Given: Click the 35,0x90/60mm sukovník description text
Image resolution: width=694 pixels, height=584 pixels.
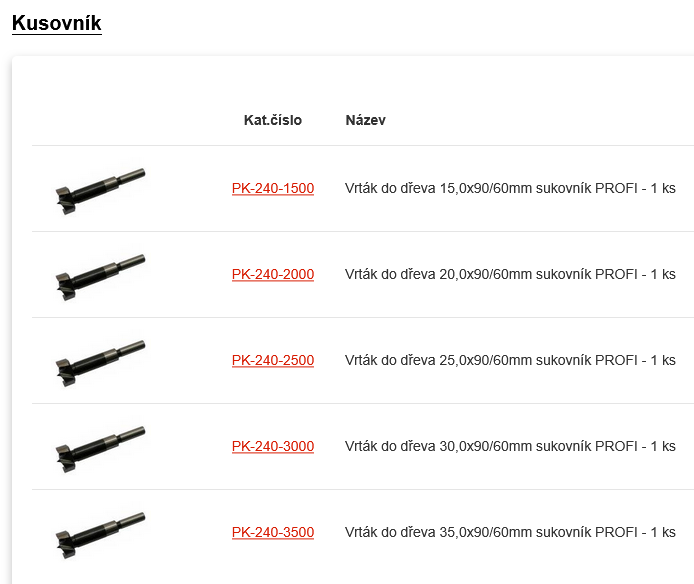Looking at the screenshot, I should (x=510, y=532).
